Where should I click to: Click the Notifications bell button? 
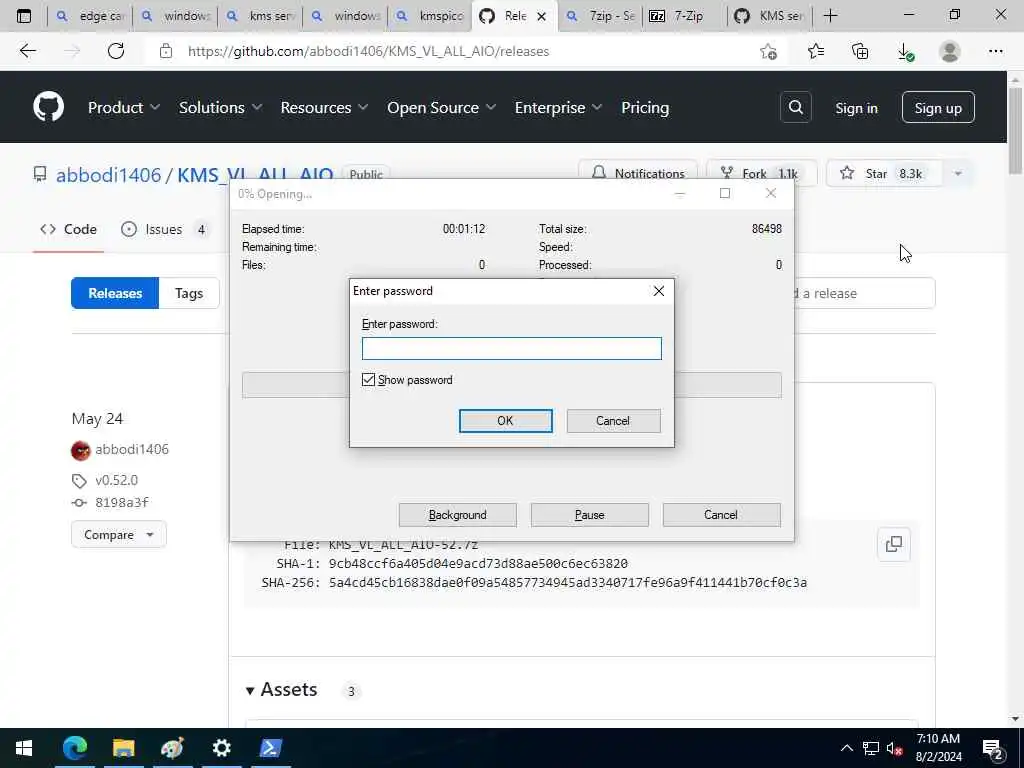[x=637, y=173]
